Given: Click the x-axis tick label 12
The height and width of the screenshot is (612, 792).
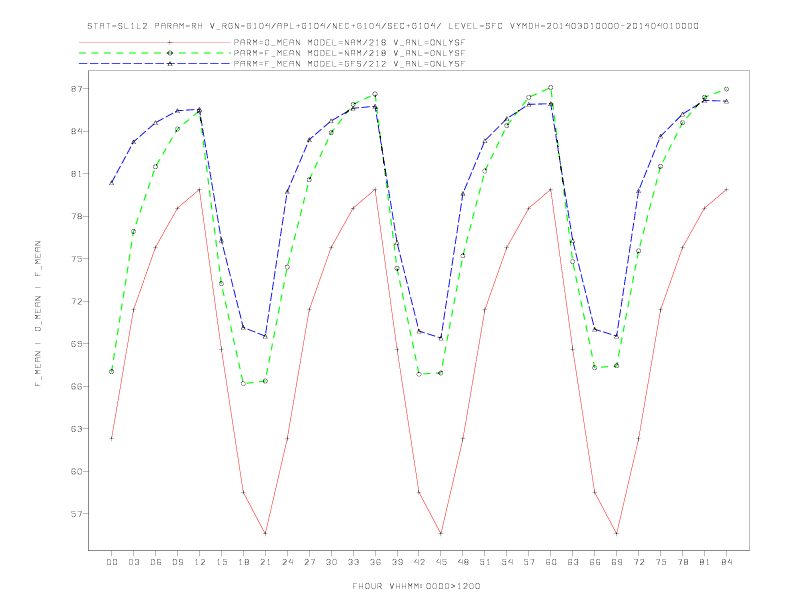Looking at the screenshot, I should click(200, 562).
